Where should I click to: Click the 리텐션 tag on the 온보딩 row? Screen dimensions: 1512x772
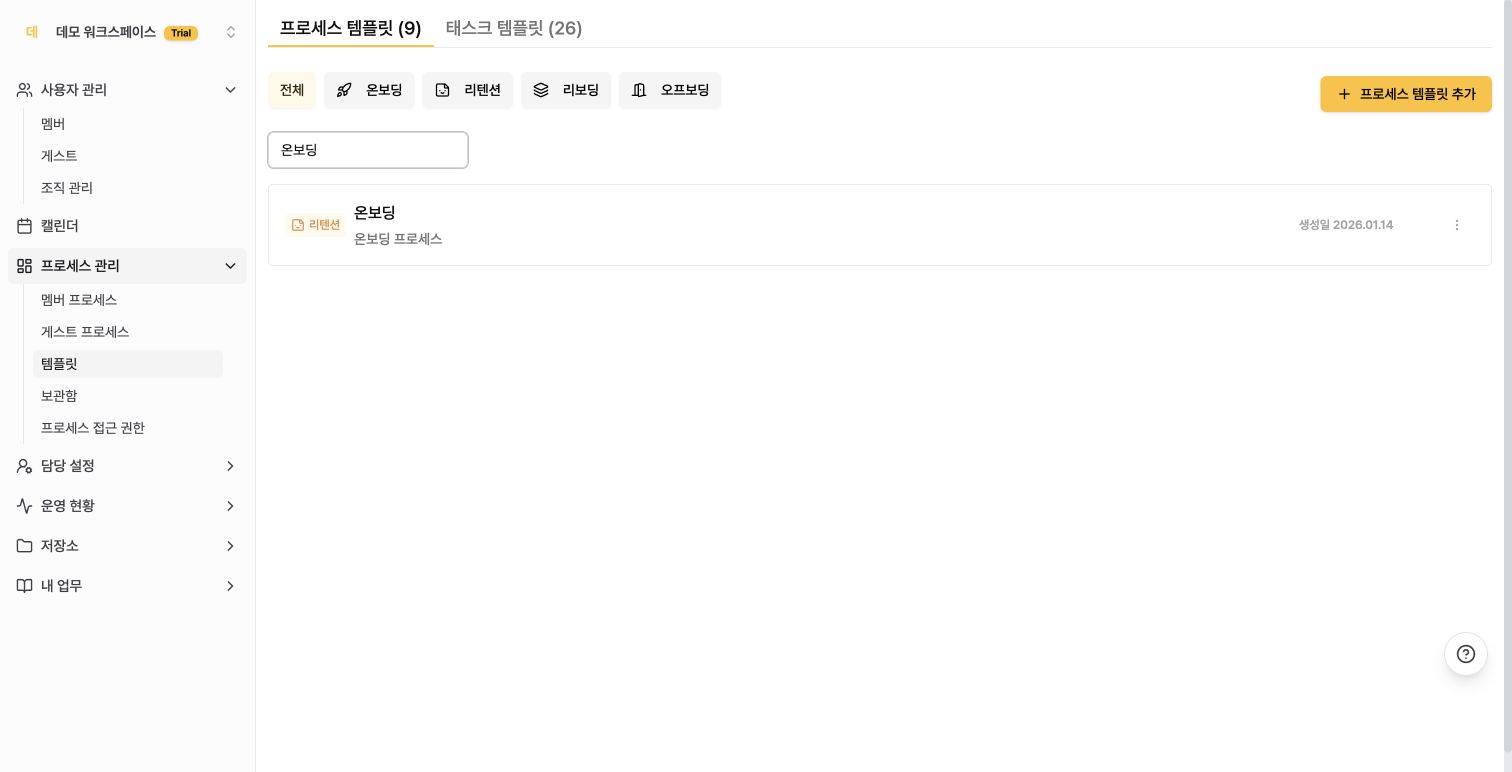pos(315,225)
